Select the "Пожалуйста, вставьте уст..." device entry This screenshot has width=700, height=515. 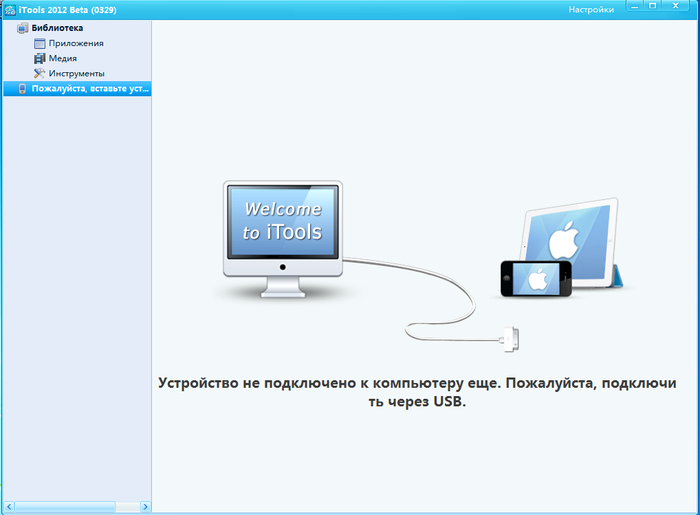coord(90,89)
